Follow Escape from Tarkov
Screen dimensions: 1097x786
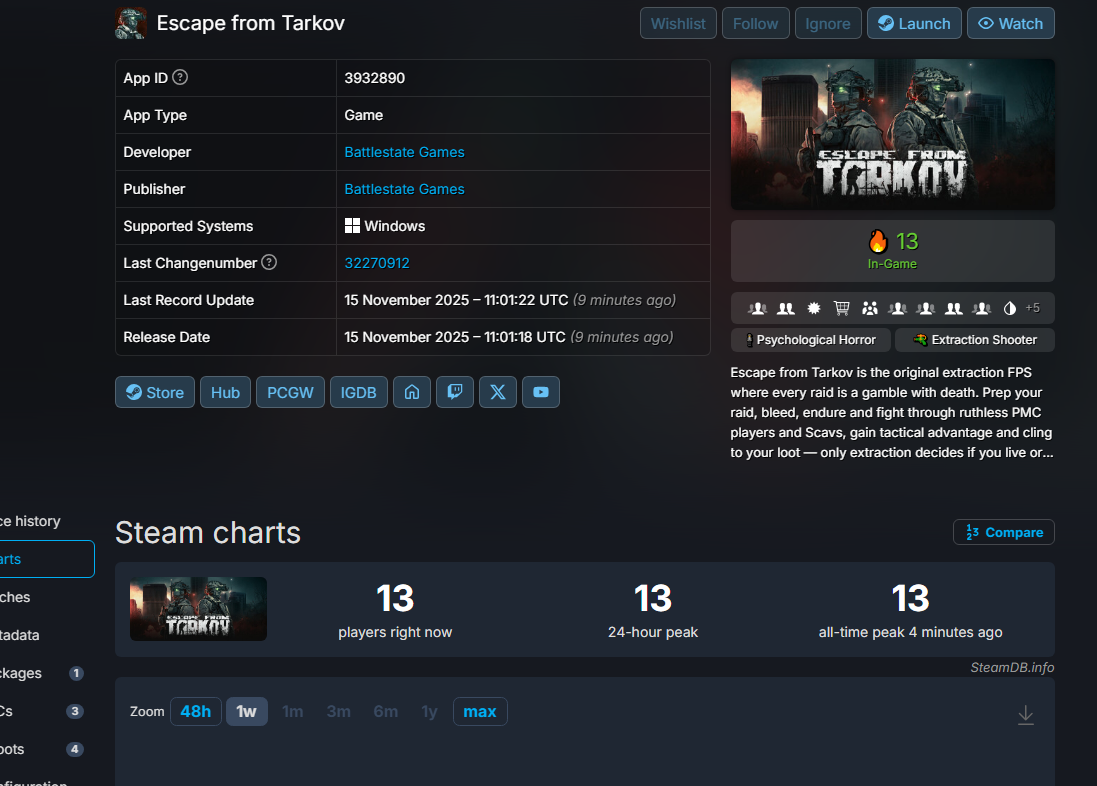pyautogui.click(x=756, y=23)
